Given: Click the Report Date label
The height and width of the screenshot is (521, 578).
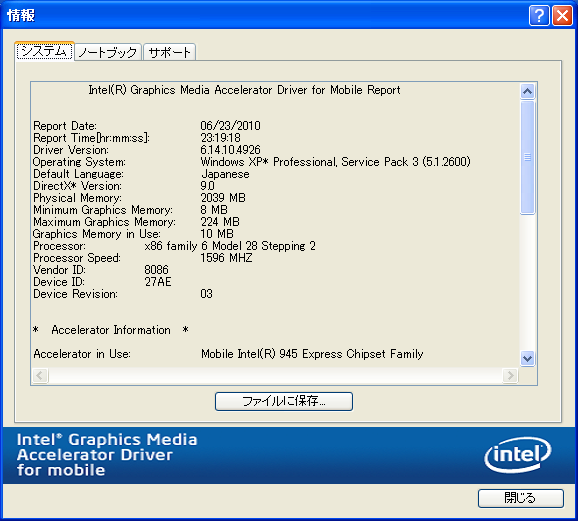Looking at the screenshot, I should coord(65,126).
